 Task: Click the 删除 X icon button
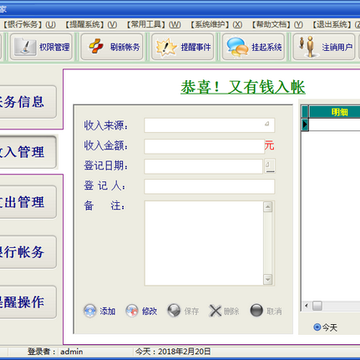point(224,311)
